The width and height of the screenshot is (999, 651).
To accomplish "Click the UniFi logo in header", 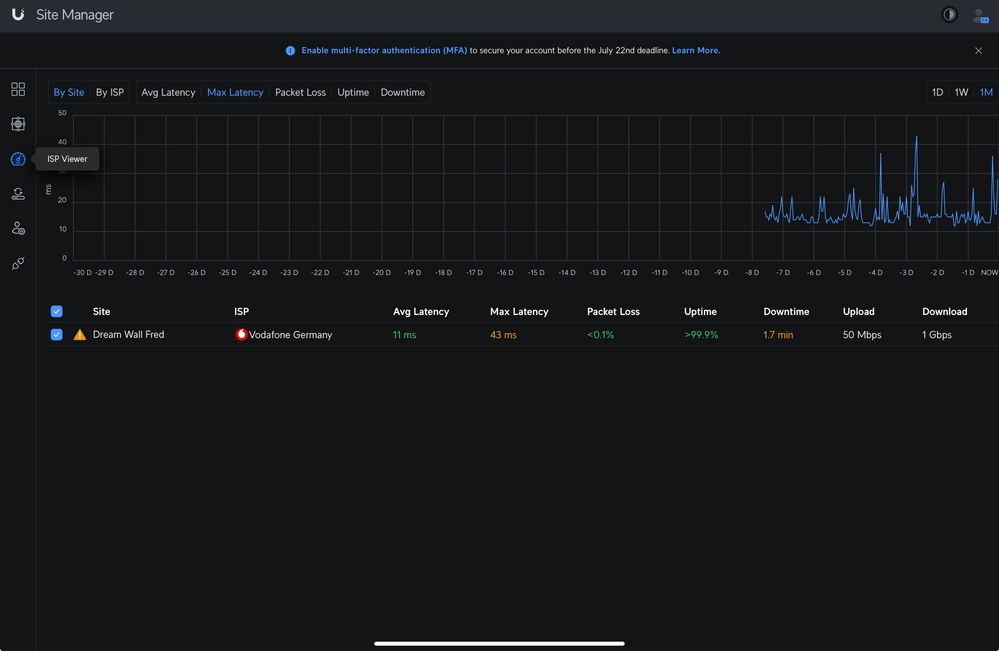I will point(18,15).
